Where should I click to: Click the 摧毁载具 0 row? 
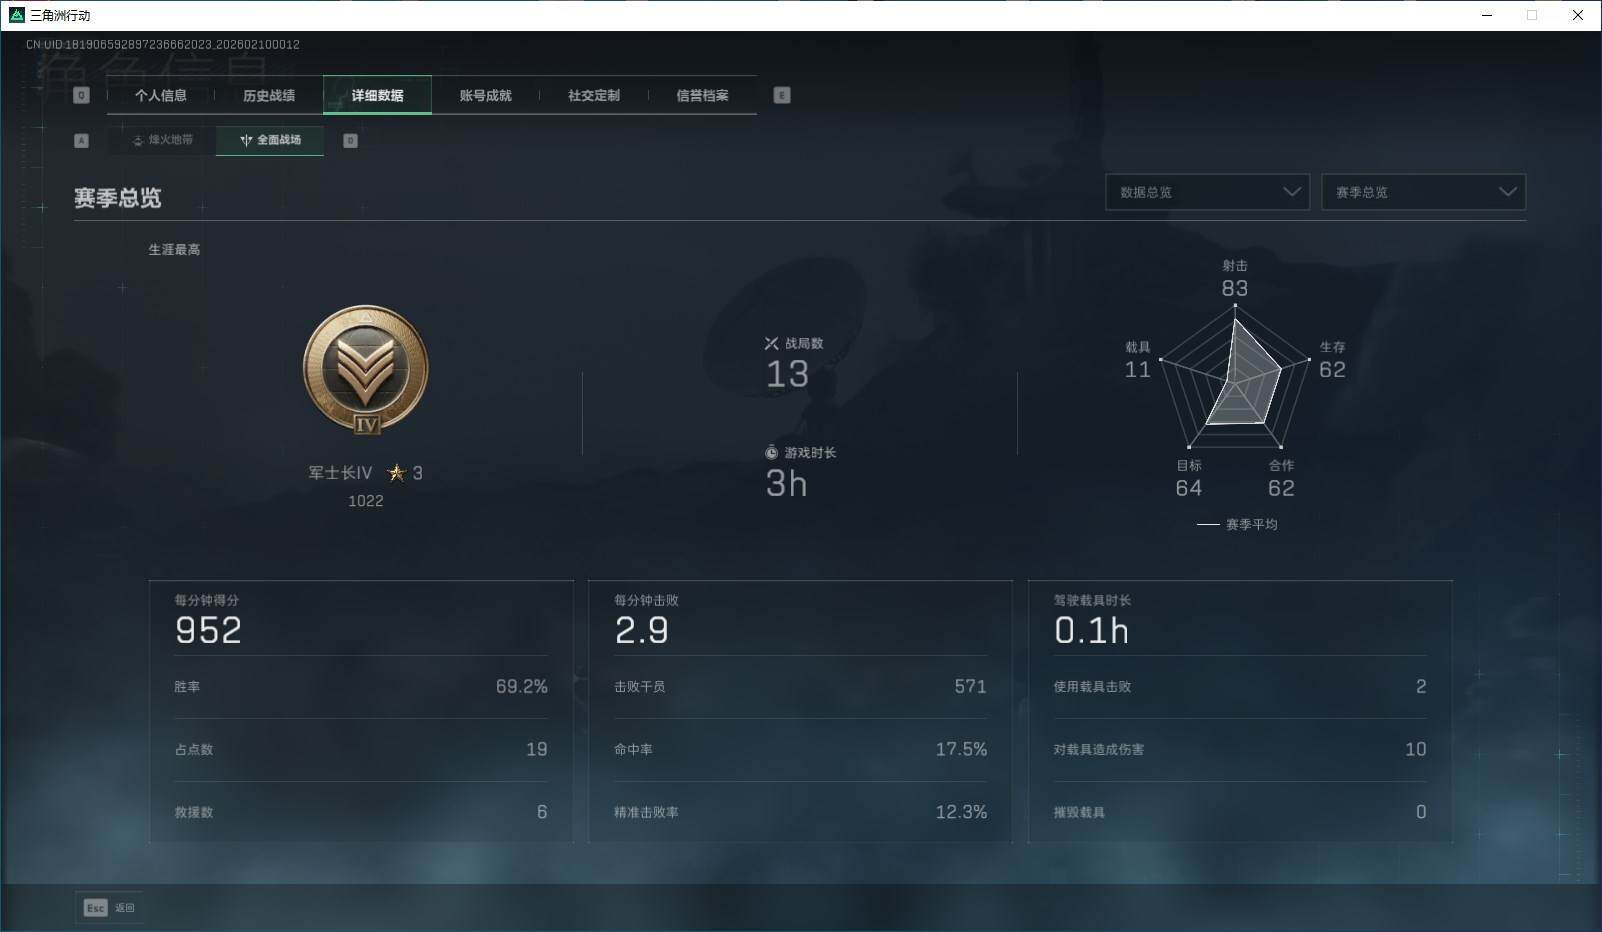(1240, 812)
